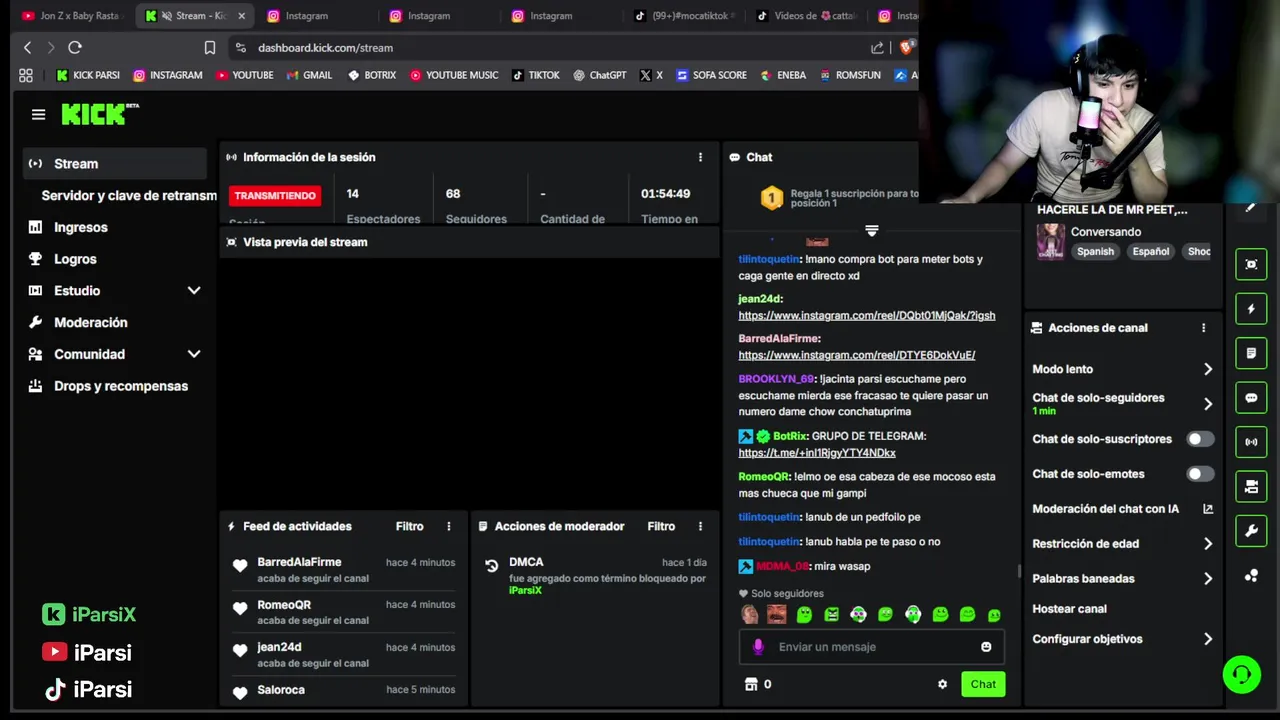Open the BOTRIX bookmark
This screenshot has height=720, width=1280.
372,75
